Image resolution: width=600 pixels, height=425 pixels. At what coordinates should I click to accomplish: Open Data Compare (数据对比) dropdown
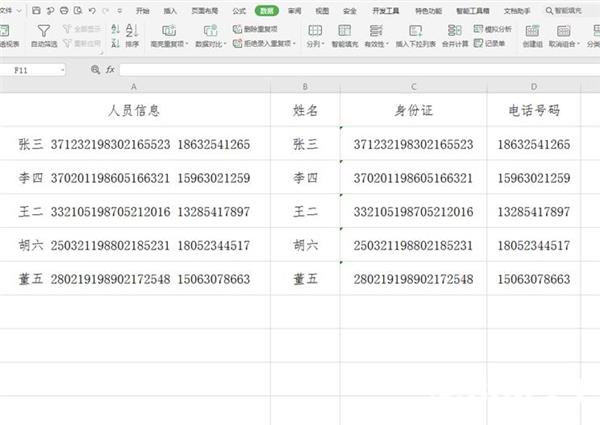point(210,36)
